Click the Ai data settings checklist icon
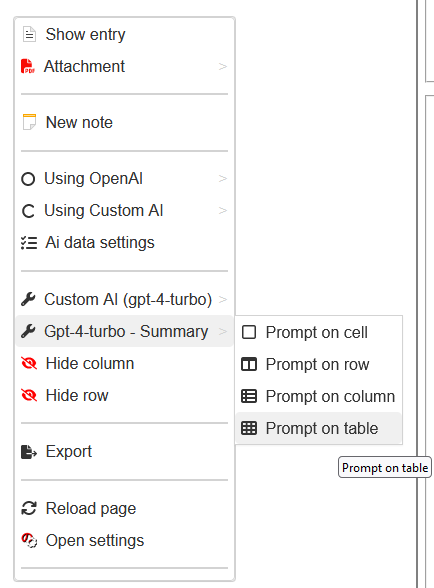Viewport: 434px width, 588px height. (x=29, y=243)
